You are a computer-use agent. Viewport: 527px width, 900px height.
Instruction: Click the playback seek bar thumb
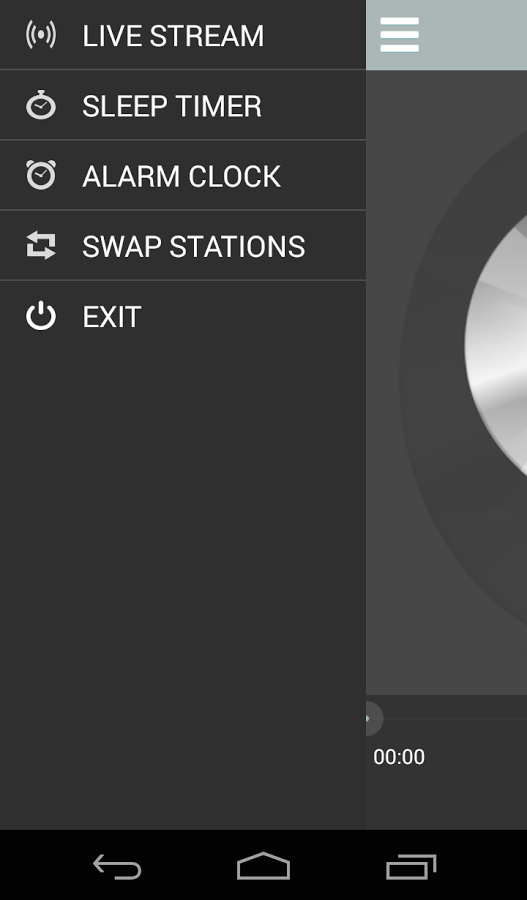[372, 718]
